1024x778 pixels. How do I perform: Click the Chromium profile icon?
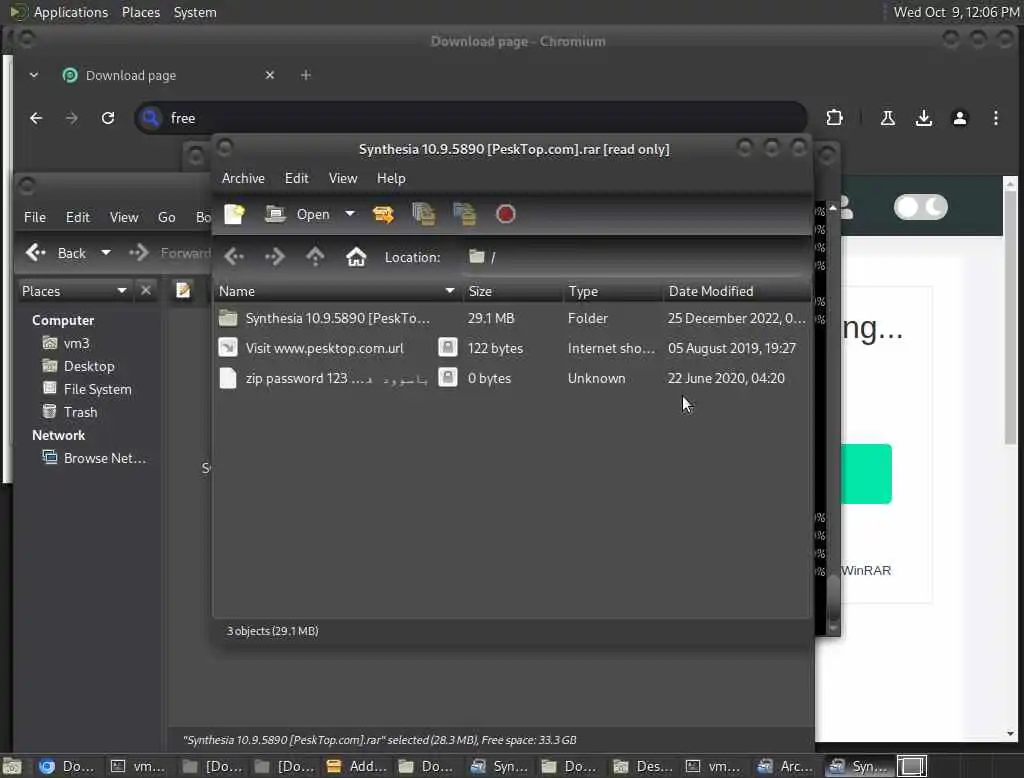(x=959, y=118)
